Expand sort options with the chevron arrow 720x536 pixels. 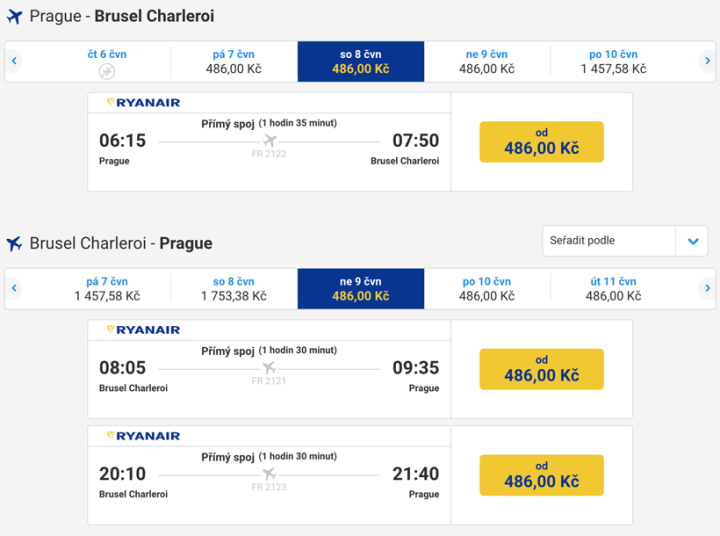pos(692,241)
